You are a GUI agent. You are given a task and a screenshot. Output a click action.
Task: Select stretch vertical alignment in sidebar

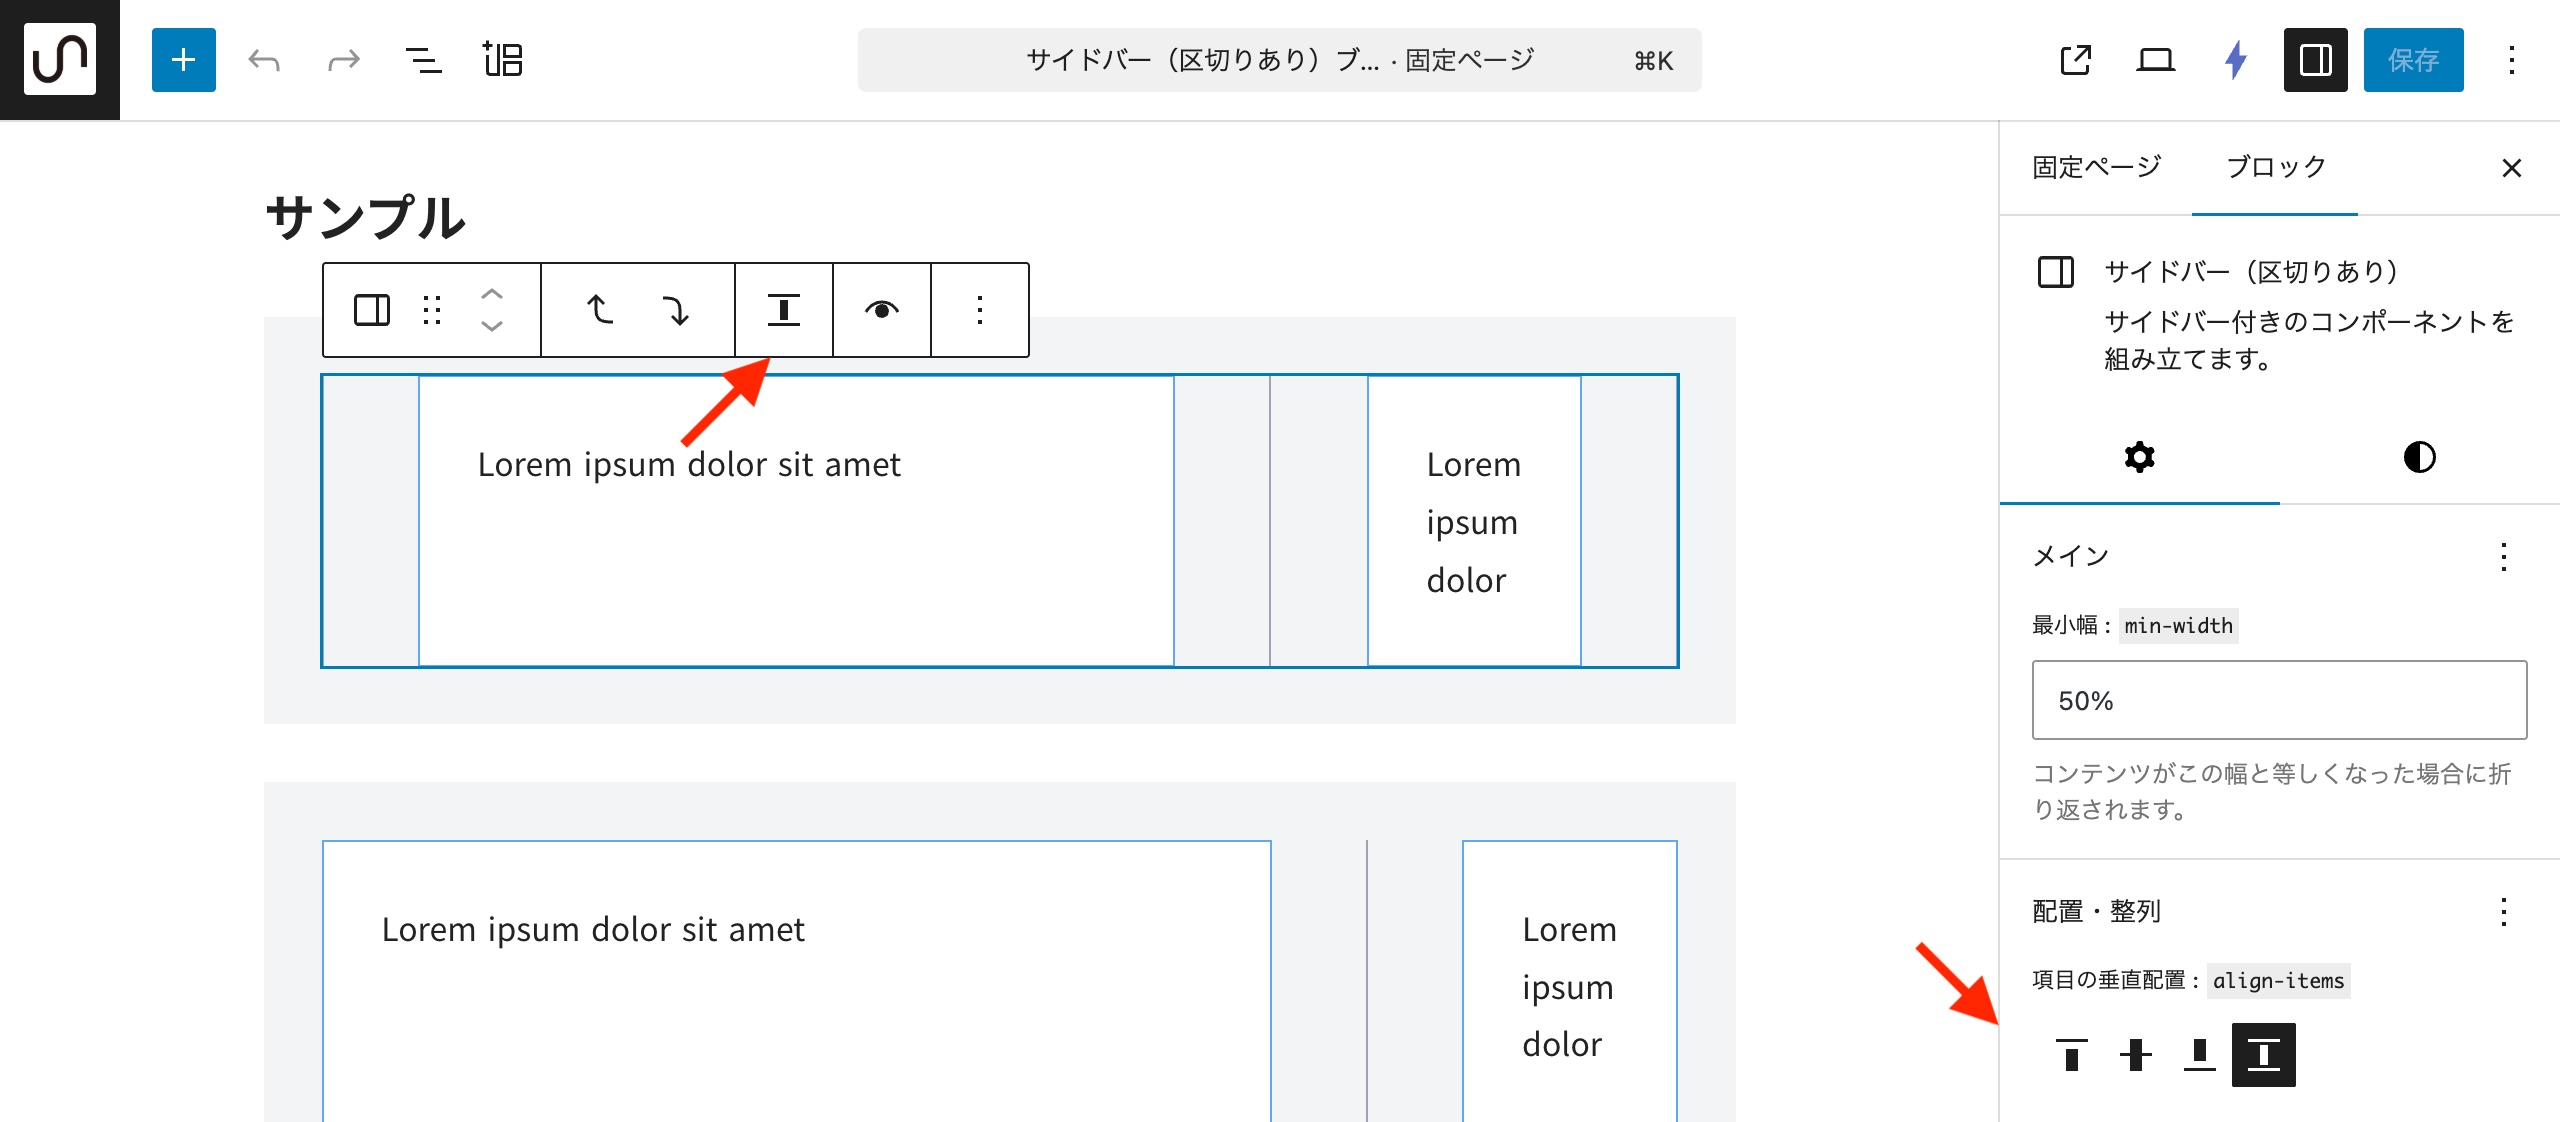(2263, 1054)
